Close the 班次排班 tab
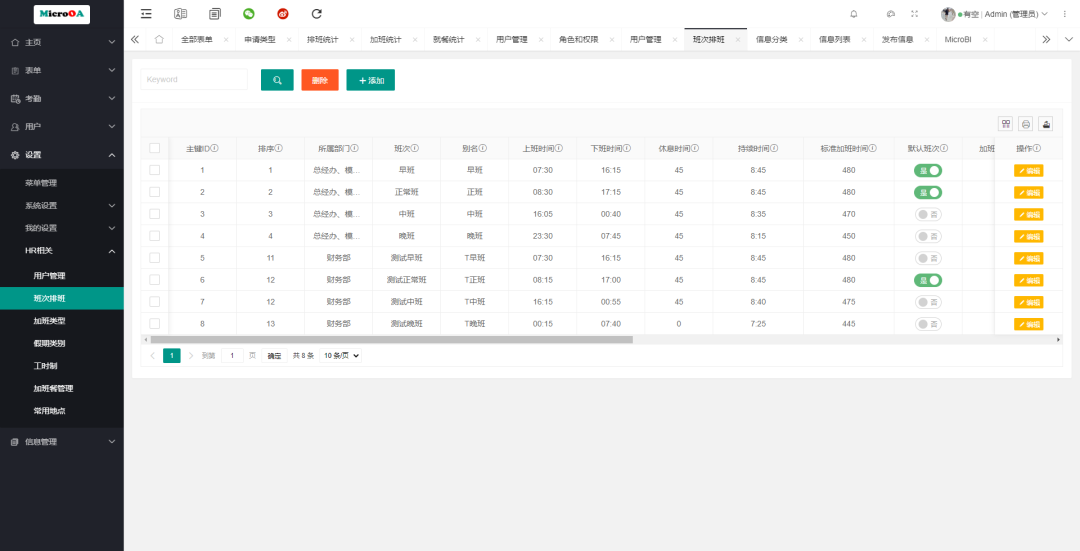The width and height of the screenshot is (1080, 551). pos(738,40)
